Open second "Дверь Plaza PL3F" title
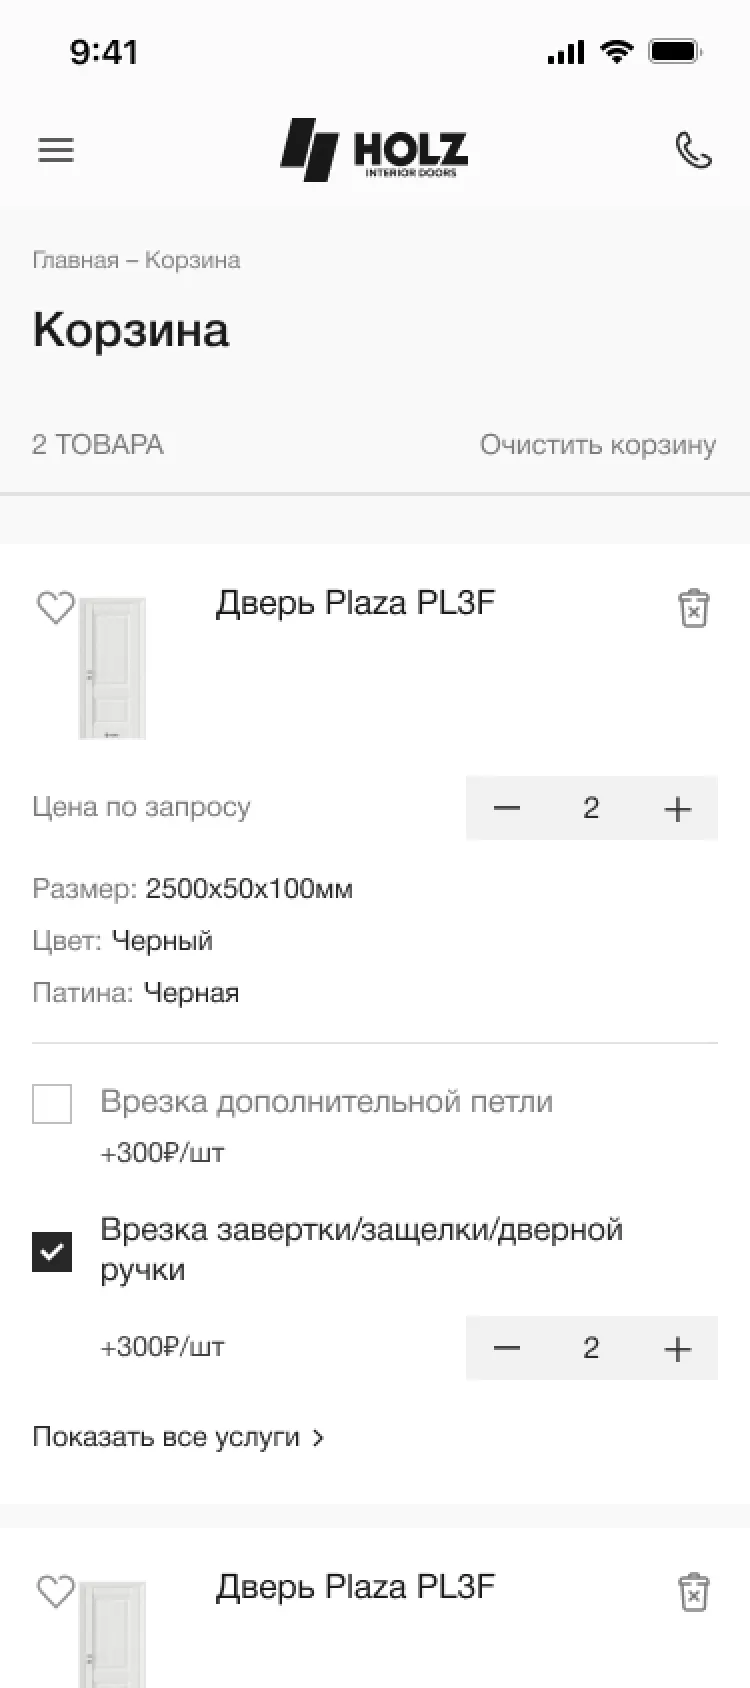The width and height of the screenshot is (750, 1688). (355, 1587)
